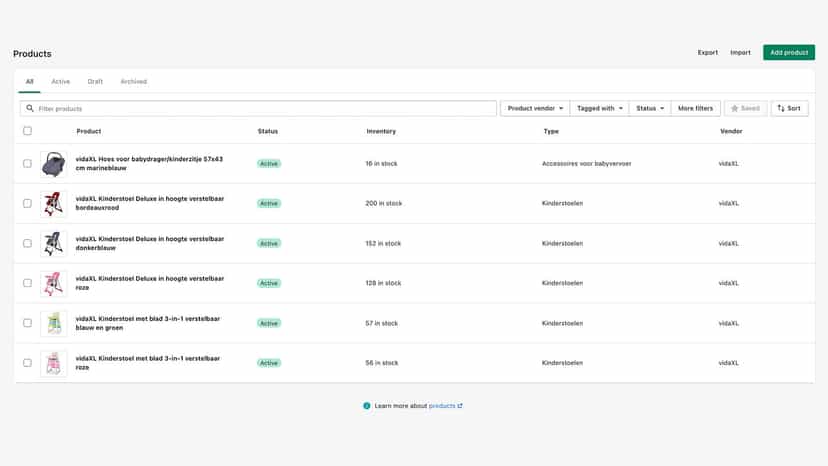Click the Product column header

pos(89,131)
